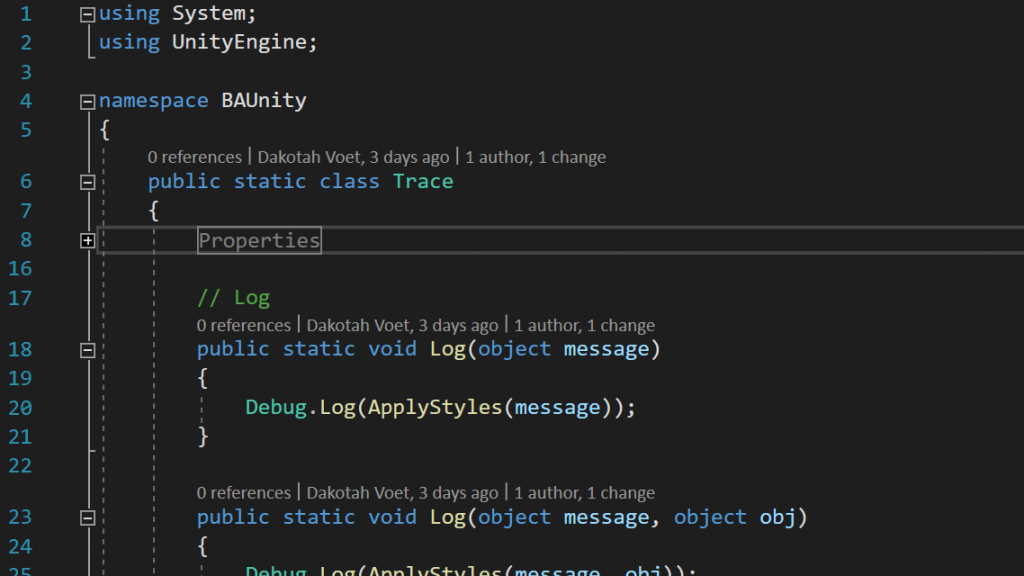Collapse the BAUnity namespace block

click(x=87, y=101)
